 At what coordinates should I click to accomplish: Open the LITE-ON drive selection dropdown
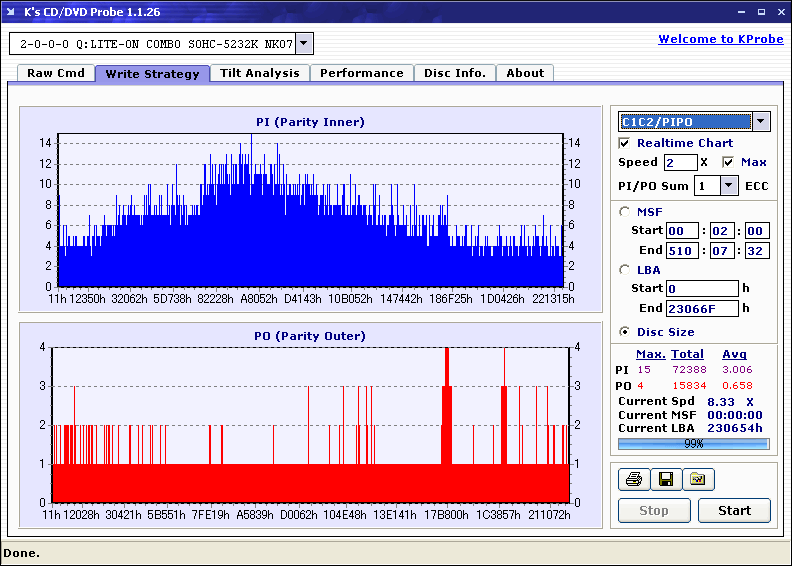304,44
